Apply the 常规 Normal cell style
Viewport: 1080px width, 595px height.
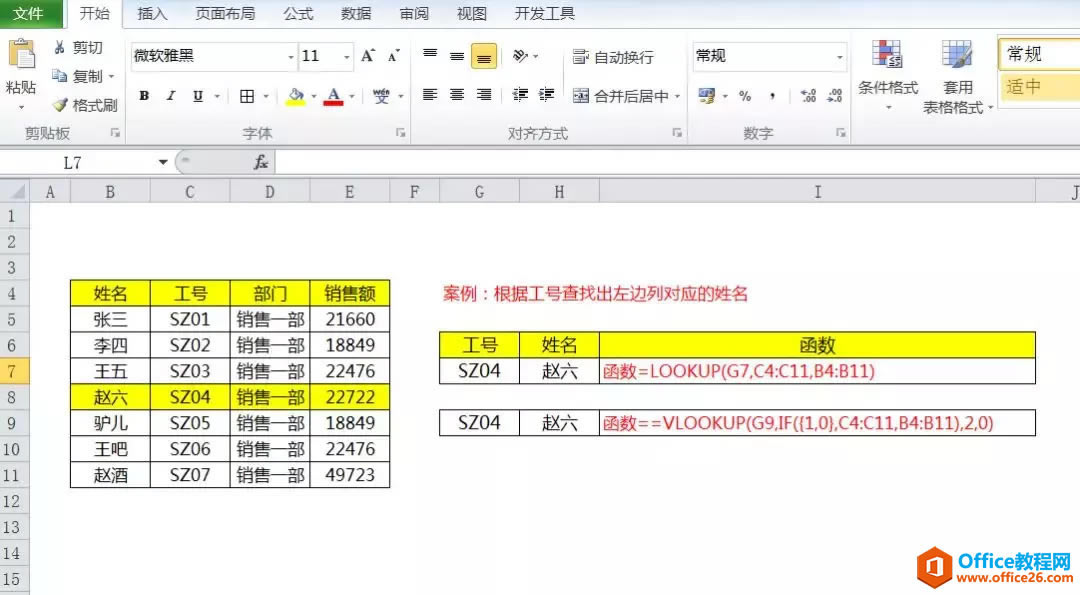coord(1039,54)
